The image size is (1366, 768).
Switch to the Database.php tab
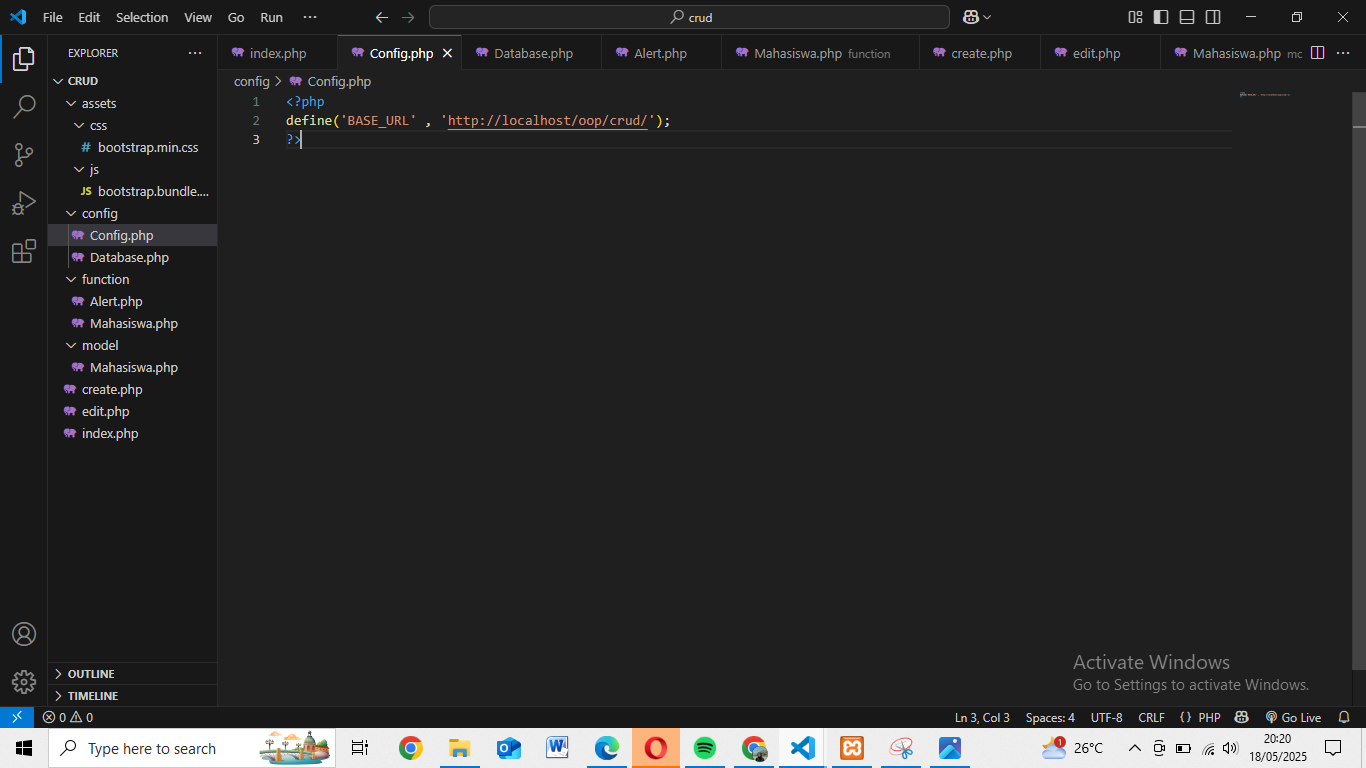coord(531,52)
